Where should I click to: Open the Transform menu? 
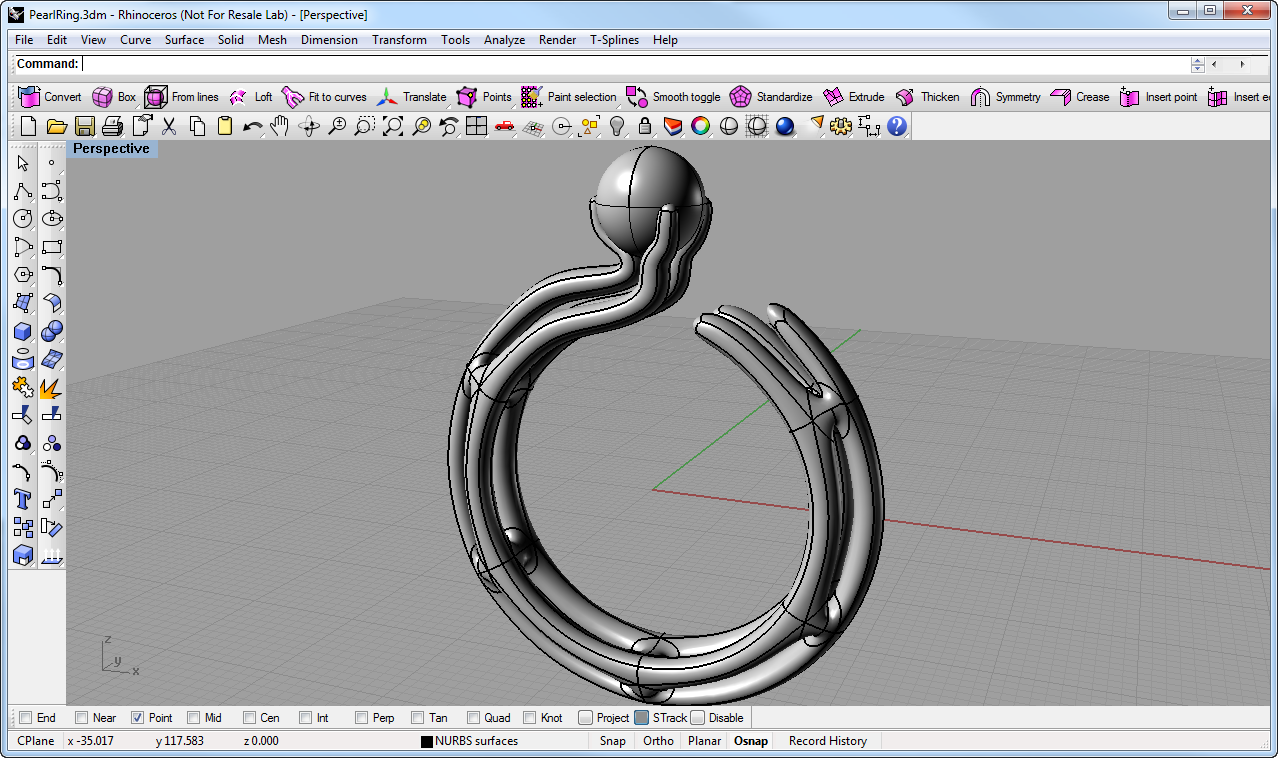399,40
